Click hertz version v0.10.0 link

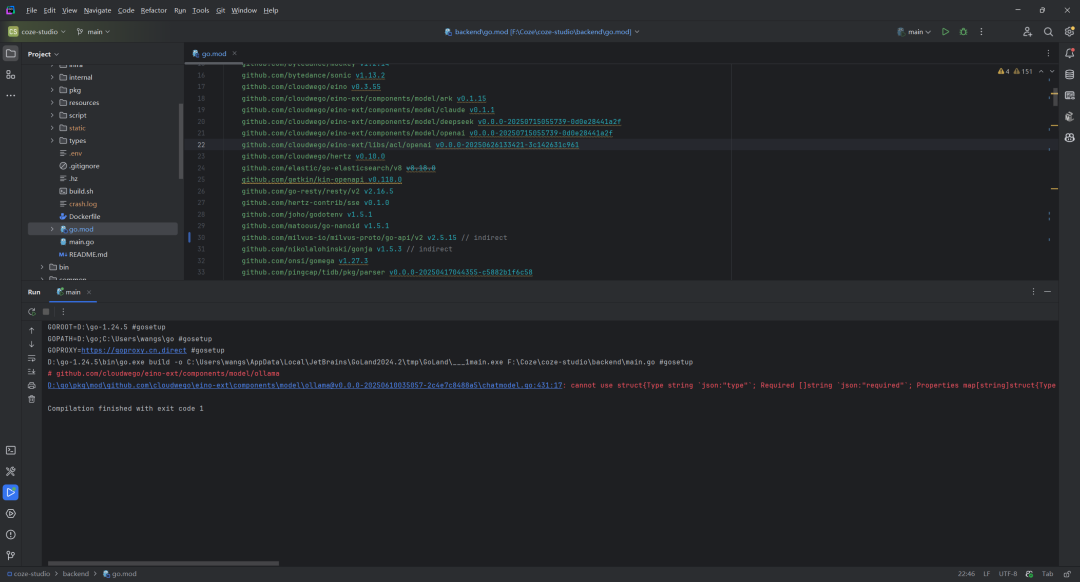pyautogui.click(x=370, y=156)
